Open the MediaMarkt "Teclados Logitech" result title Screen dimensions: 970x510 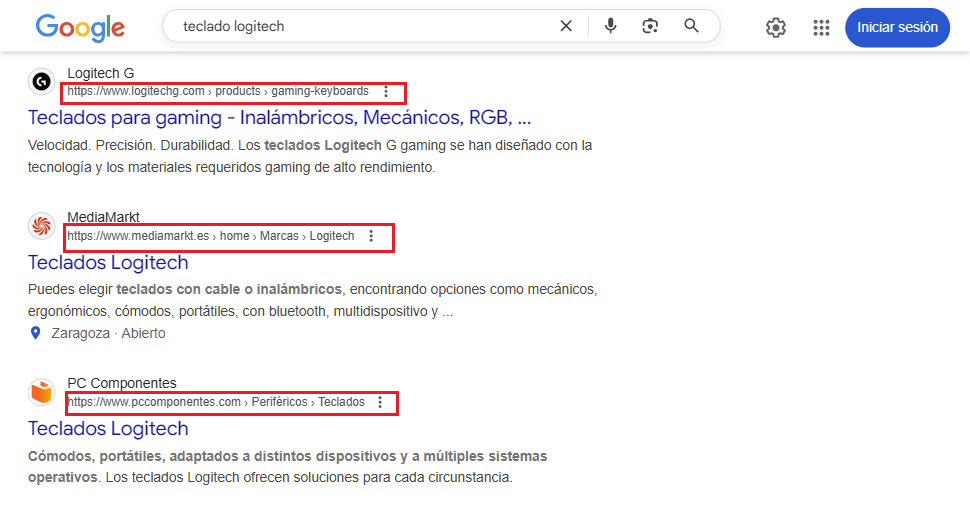[x=108, y=263]
